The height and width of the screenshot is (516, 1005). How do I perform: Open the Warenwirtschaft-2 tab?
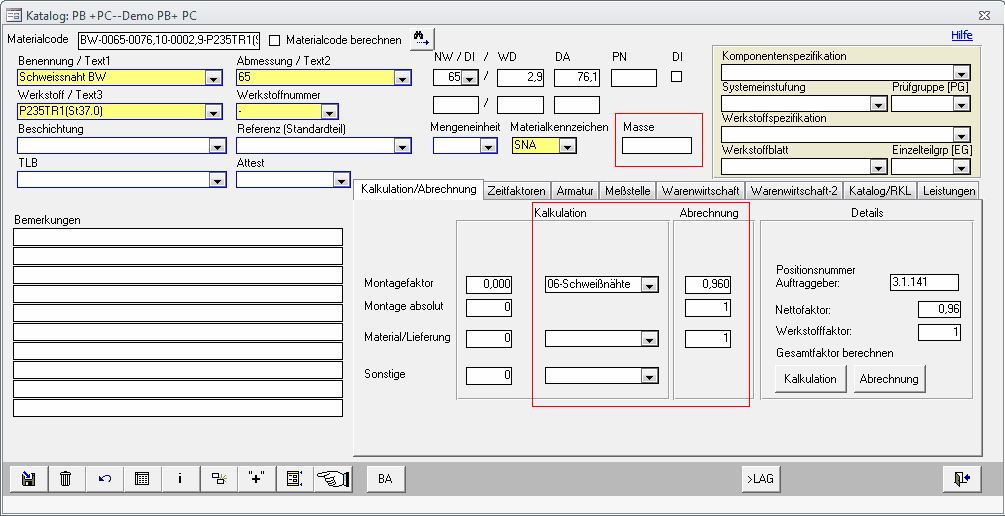pyautogui.click(x=794, y=190)
